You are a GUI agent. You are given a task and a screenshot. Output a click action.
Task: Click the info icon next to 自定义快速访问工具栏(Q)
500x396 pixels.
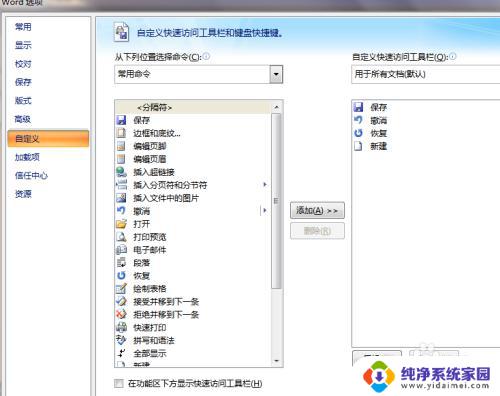coord(452,56)
